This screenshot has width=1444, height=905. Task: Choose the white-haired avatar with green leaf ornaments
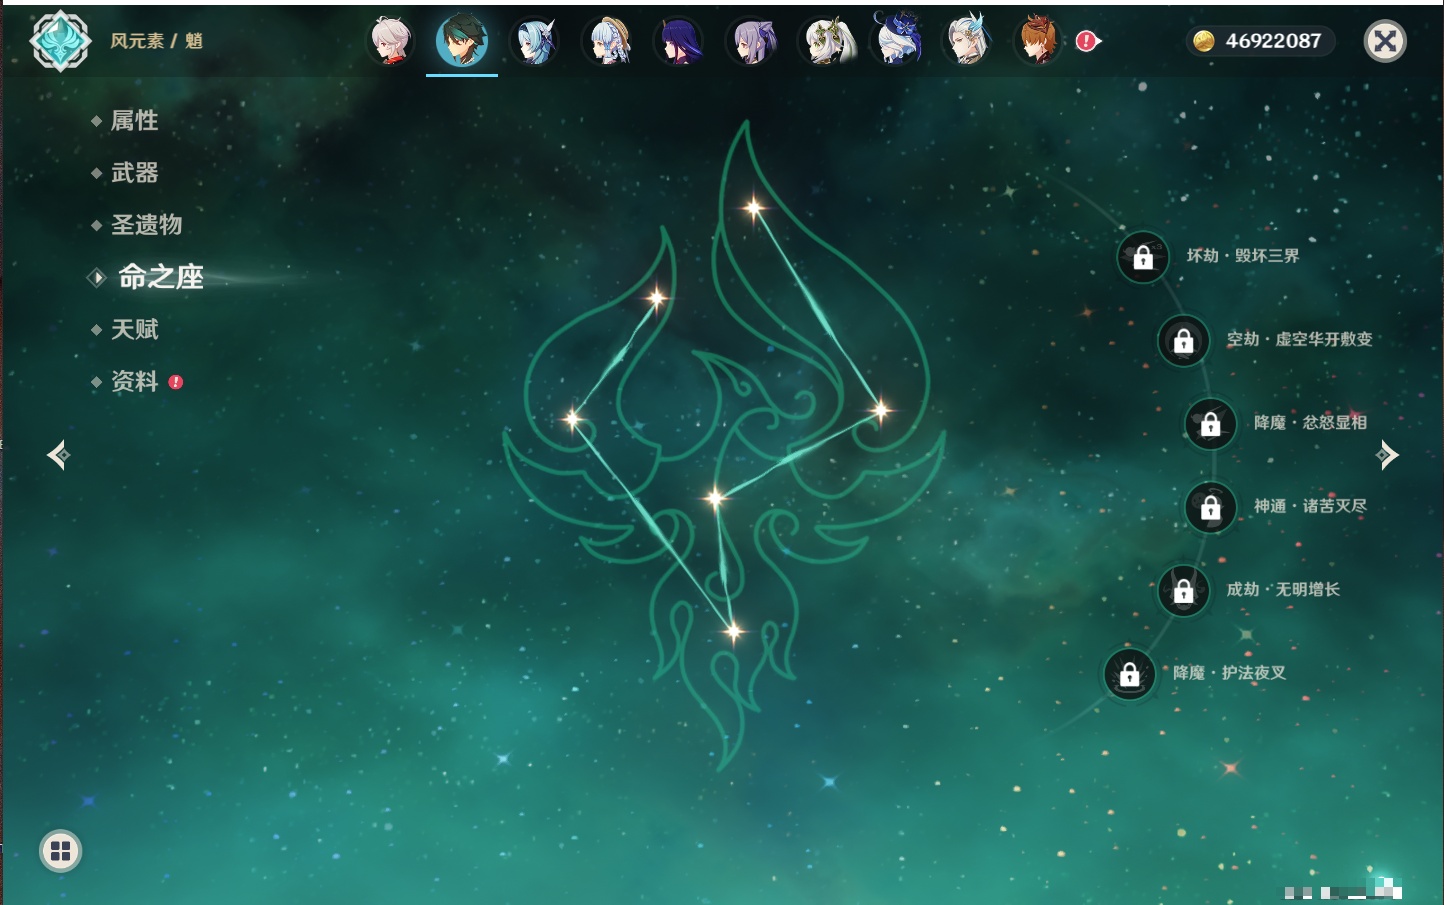pyautogui.click(x=826, y=41)
